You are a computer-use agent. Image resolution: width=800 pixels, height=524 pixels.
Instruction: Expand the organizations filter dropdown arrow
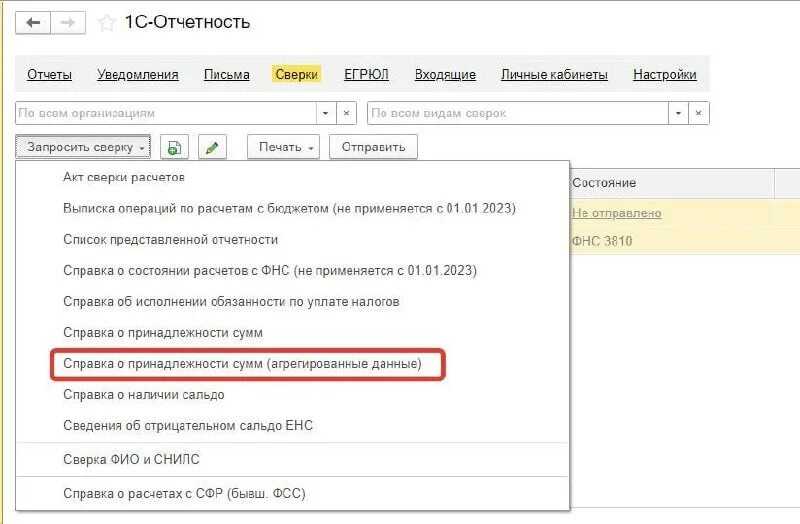[x=326, y=113]
